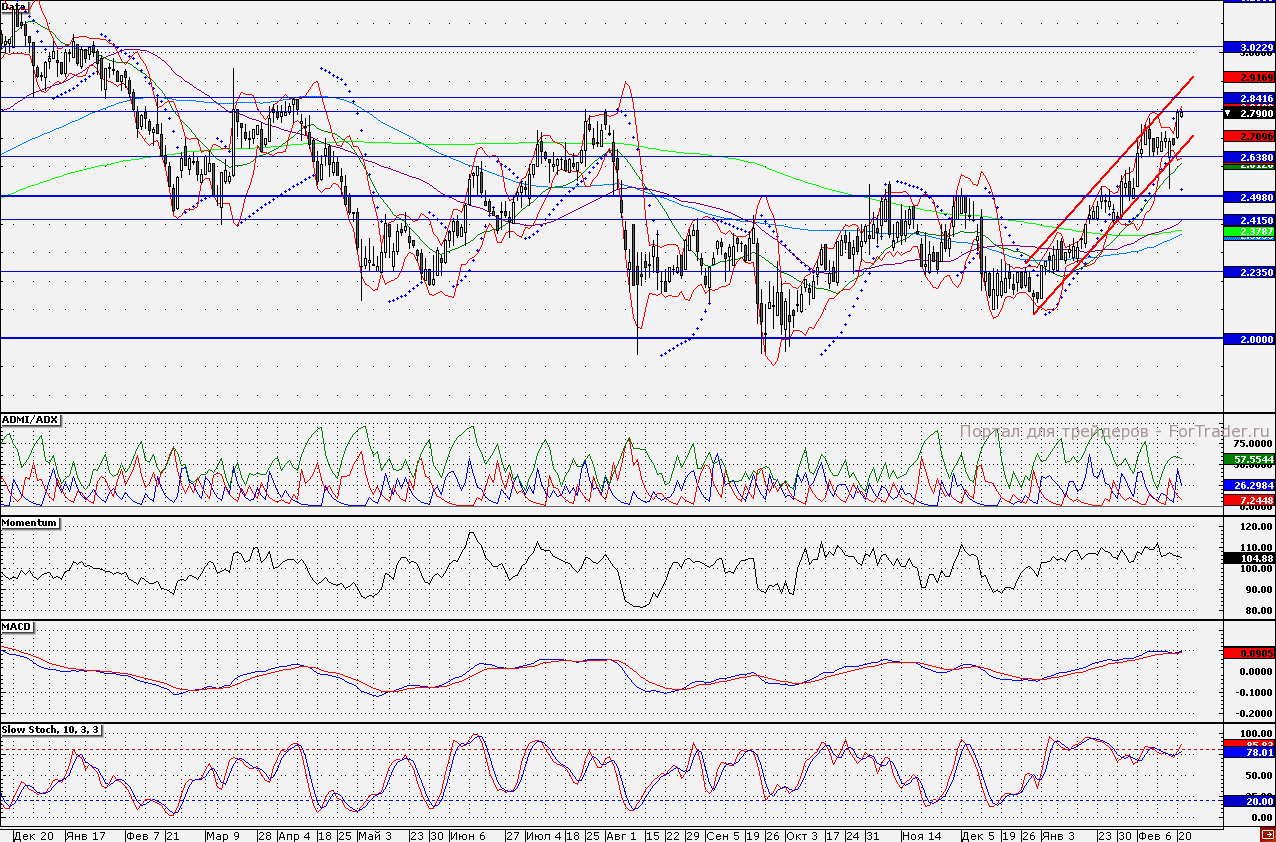The height and width of the screenshot is (842, 1276).
Task: Click the MACD indicator panel label
Action: (17, 627)
